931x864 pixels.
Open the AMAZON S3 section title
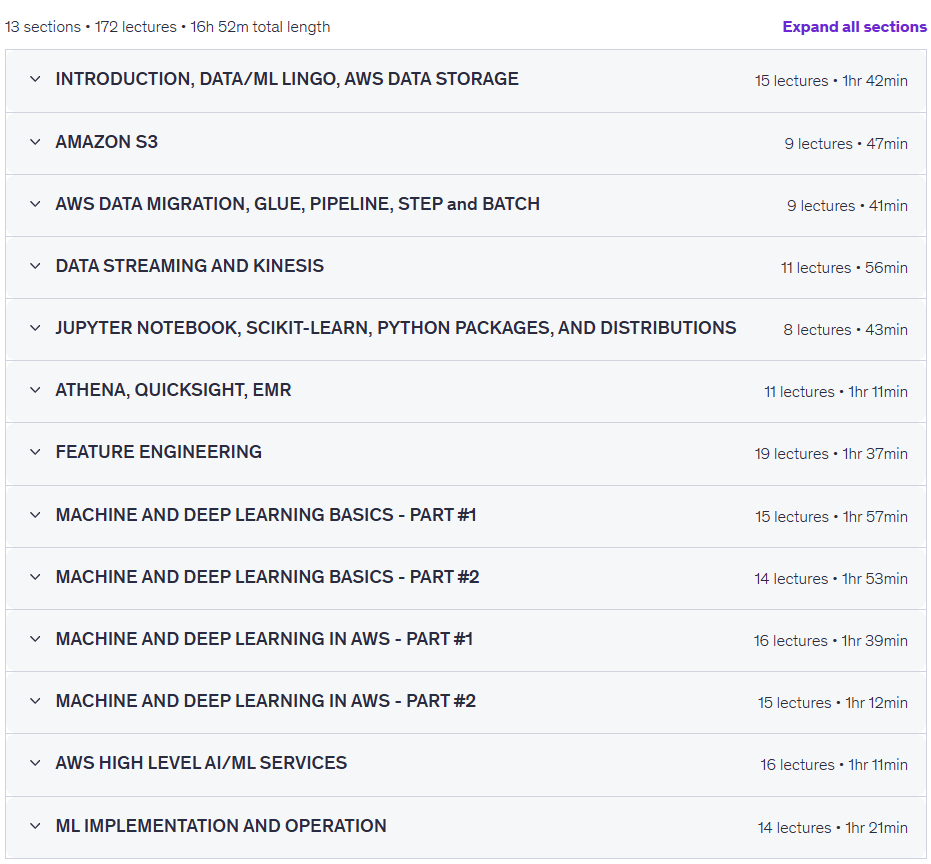[107, 142]
